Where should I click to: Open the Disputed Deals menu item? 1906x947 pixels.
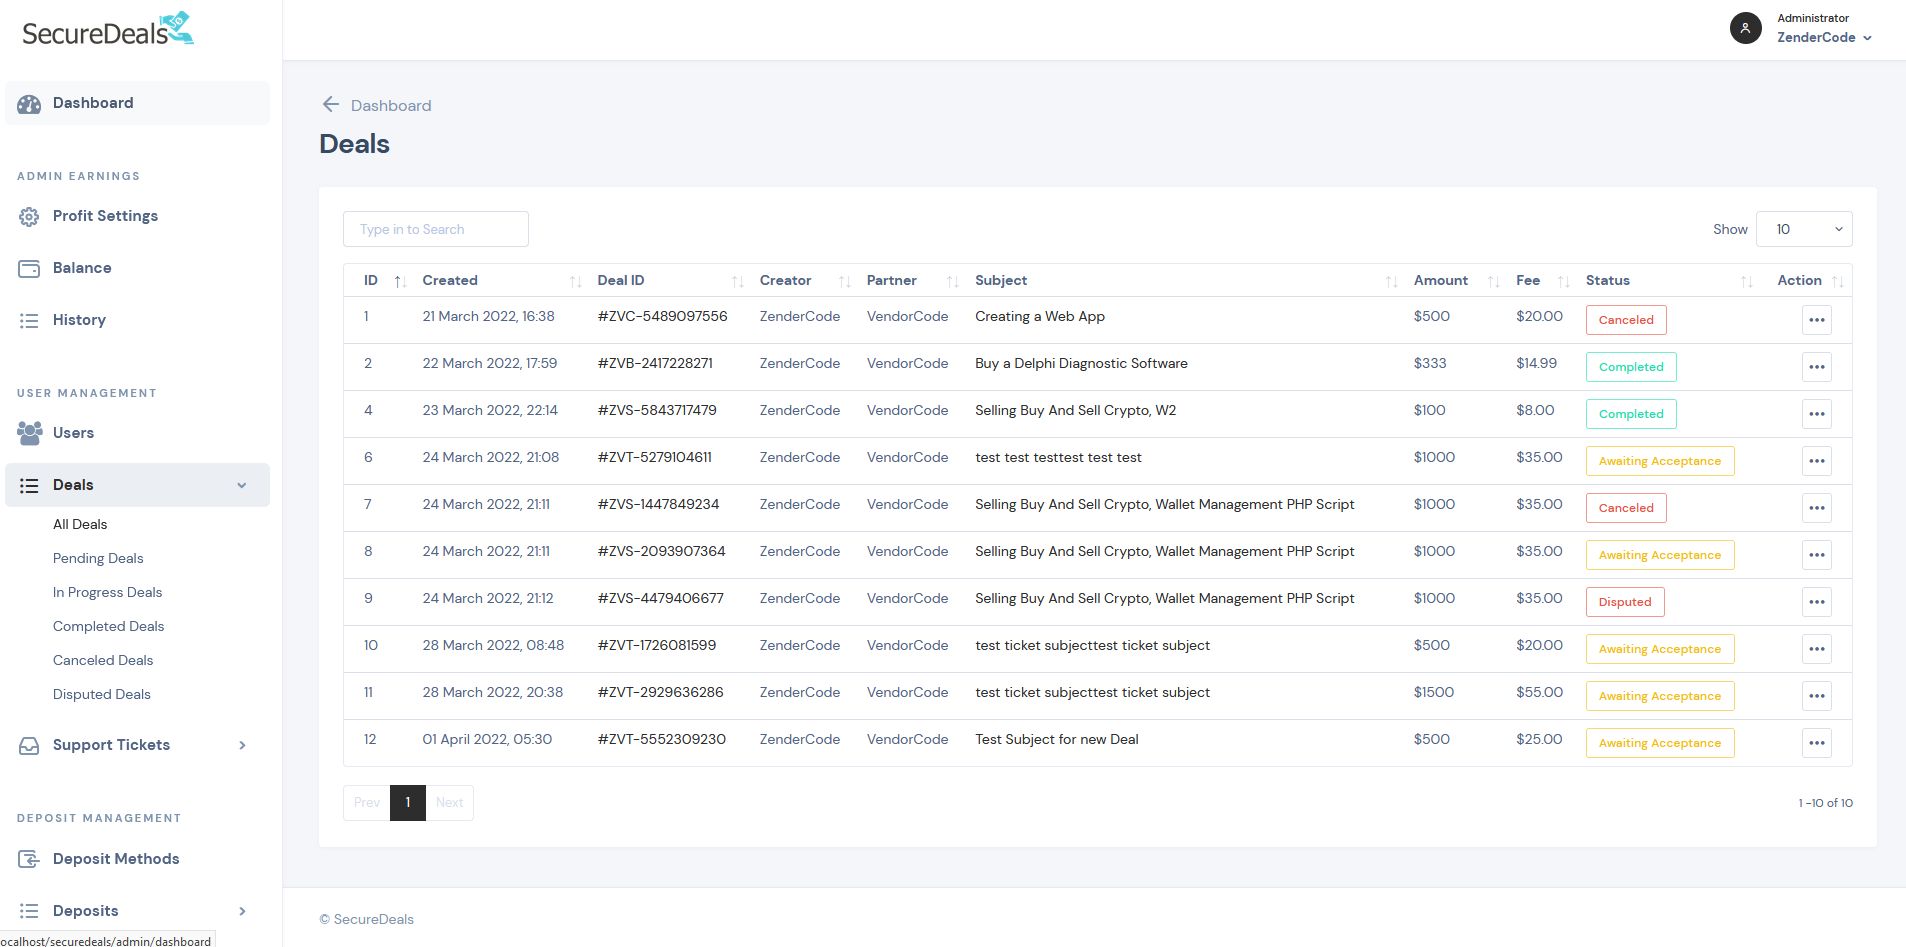(102, 694)
